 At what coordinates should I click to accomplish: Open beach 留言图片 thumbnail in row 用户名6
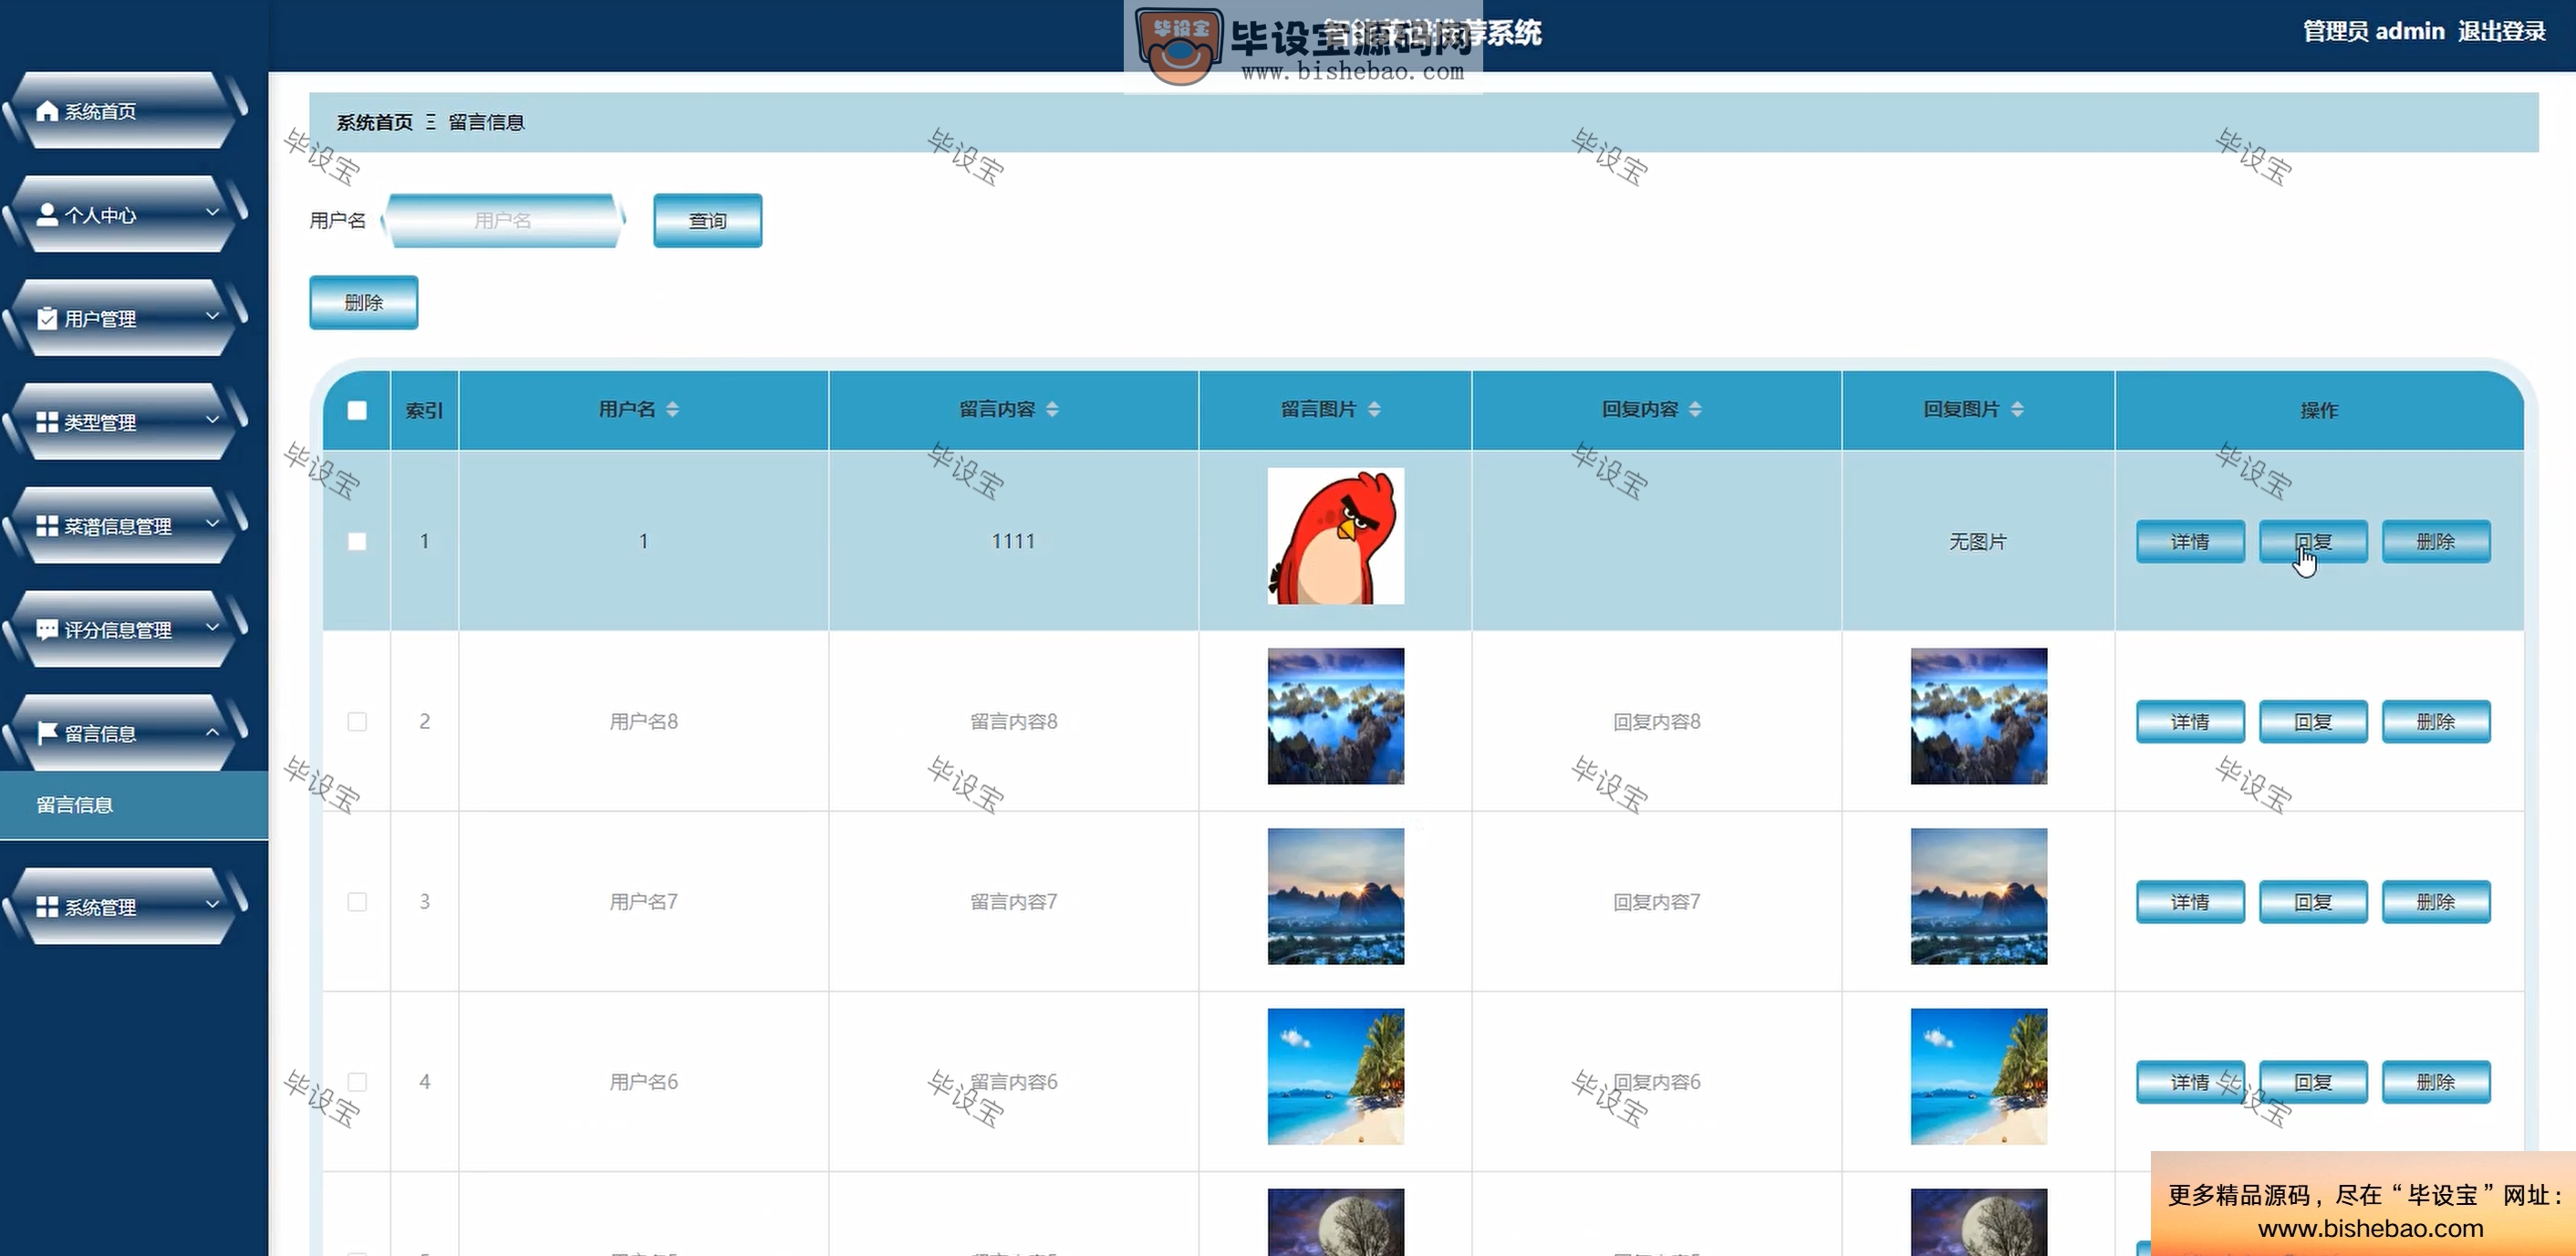[x=1335, y=1076]
